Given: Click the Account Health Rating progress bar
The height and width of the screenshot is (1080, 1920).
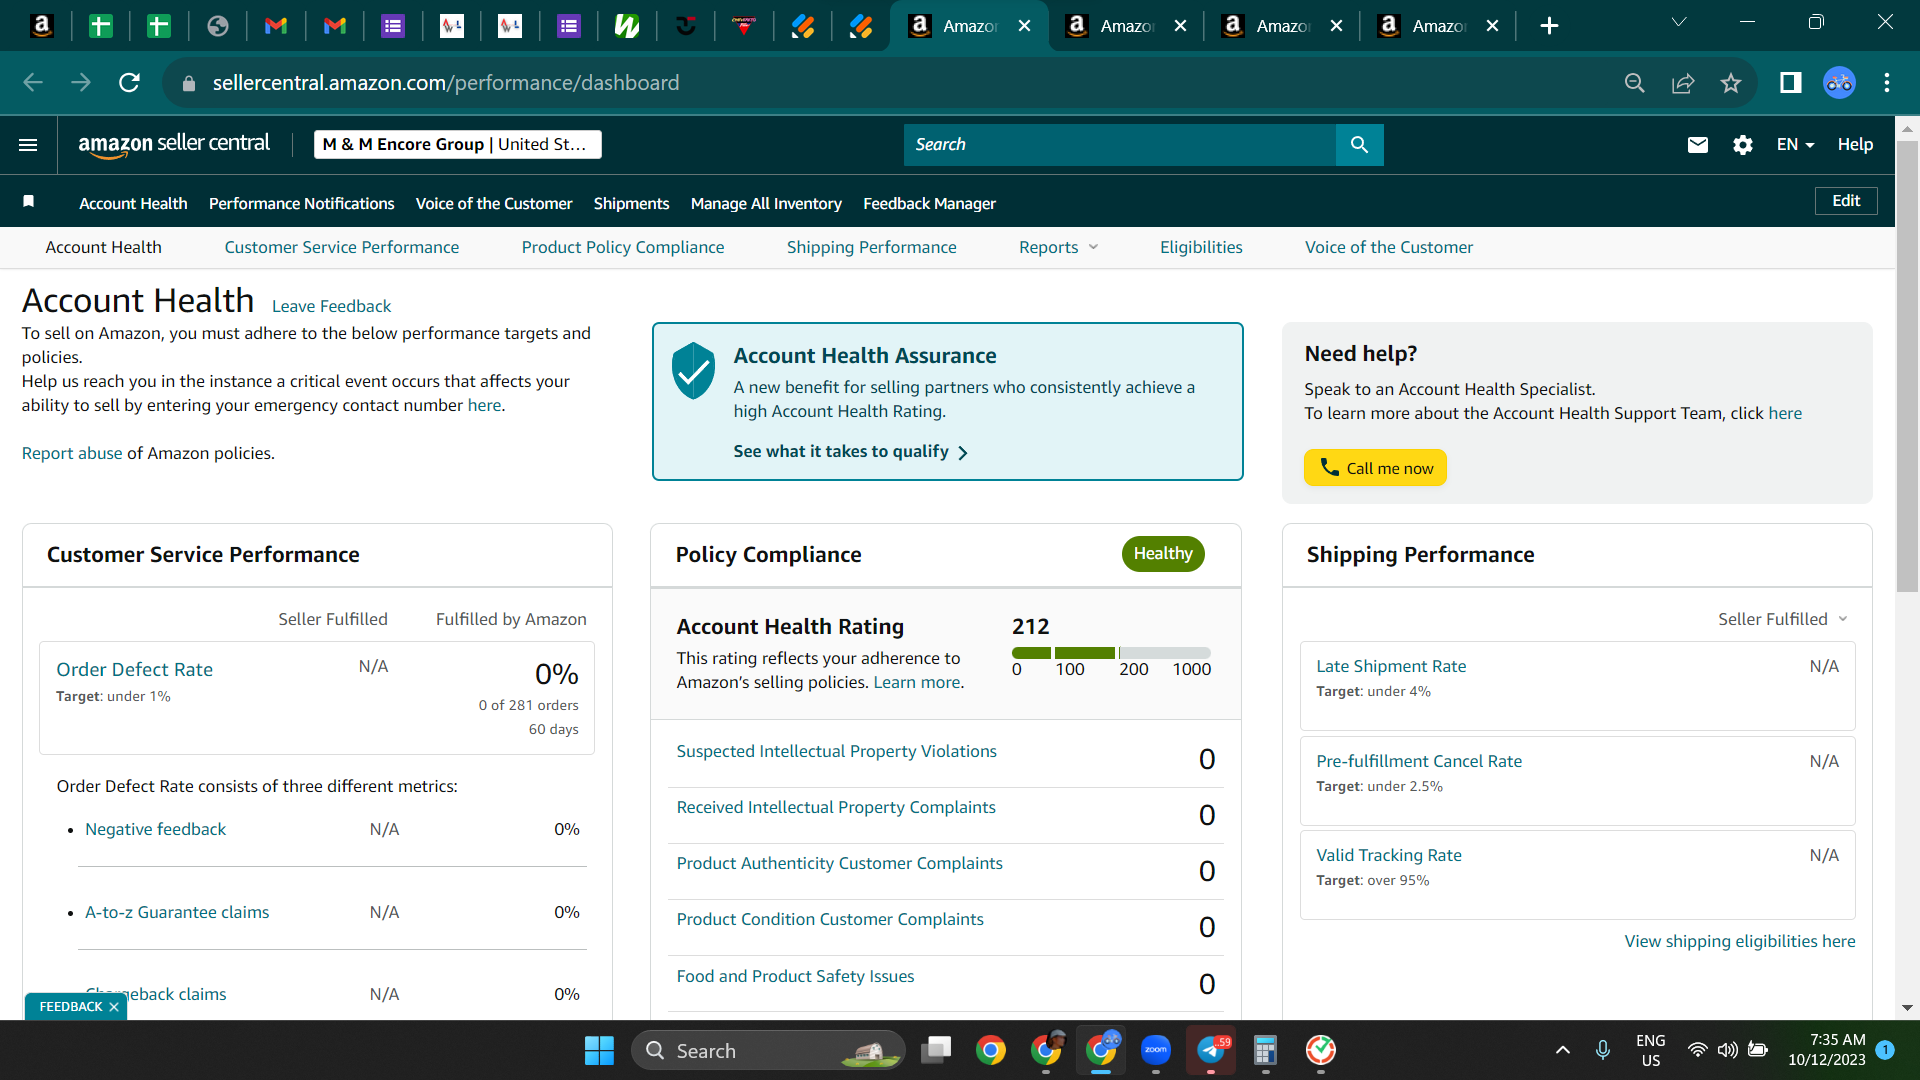Looking at the screenshot, I should click(x=1111, y=653).
